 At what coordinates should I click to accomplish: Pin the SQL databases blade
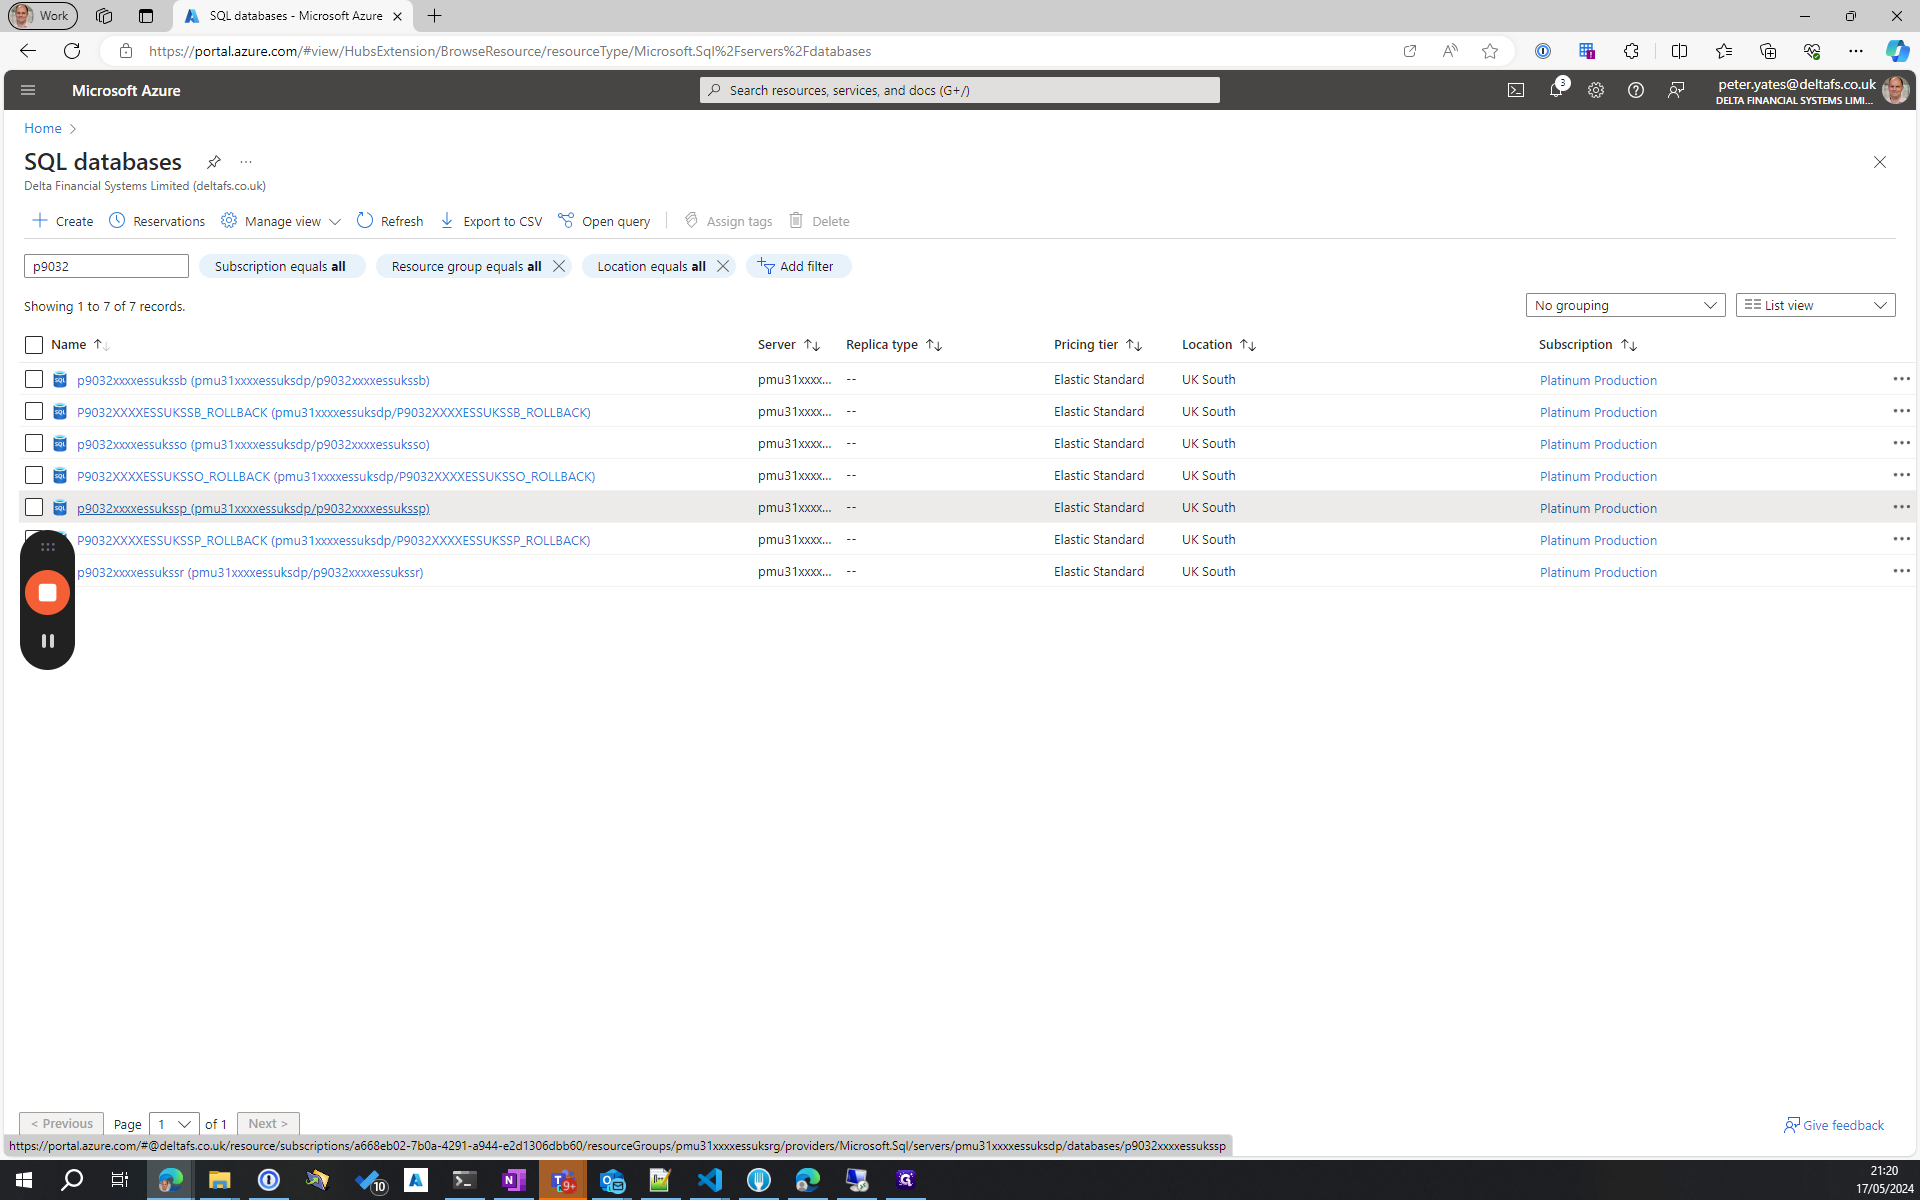tap(213, 162)
